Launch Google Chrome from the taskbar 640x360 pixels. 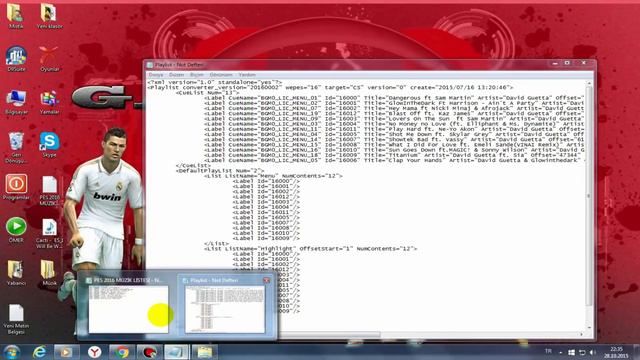point(121,352)
